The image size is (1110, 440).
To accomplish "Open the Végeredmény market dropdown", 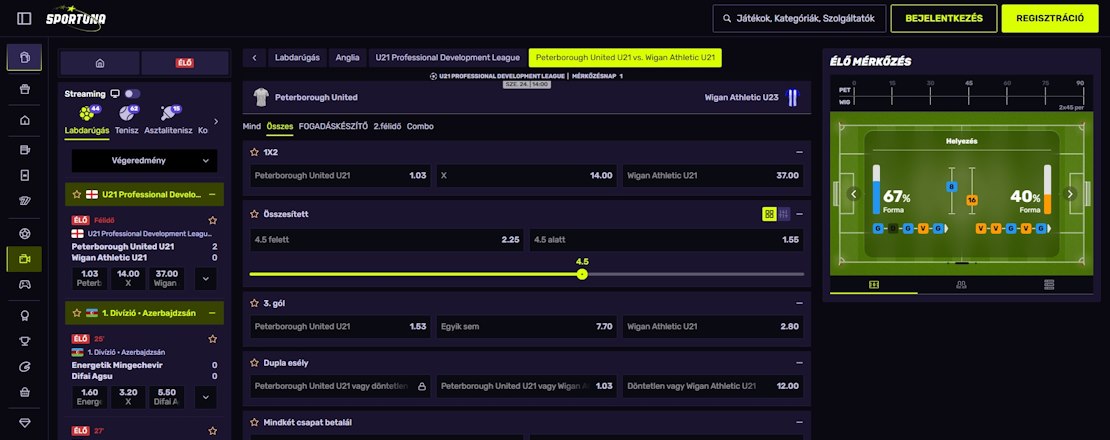I will 144,161.
